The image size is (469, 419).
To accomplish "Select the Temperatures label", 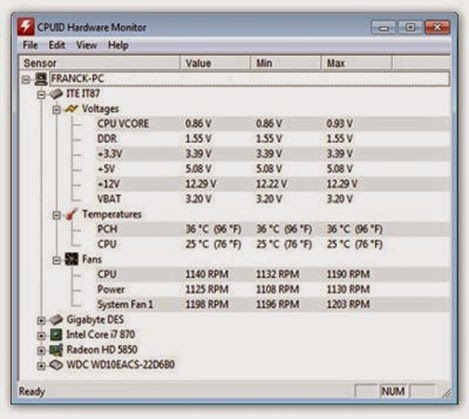I will [x=112, y=214].
